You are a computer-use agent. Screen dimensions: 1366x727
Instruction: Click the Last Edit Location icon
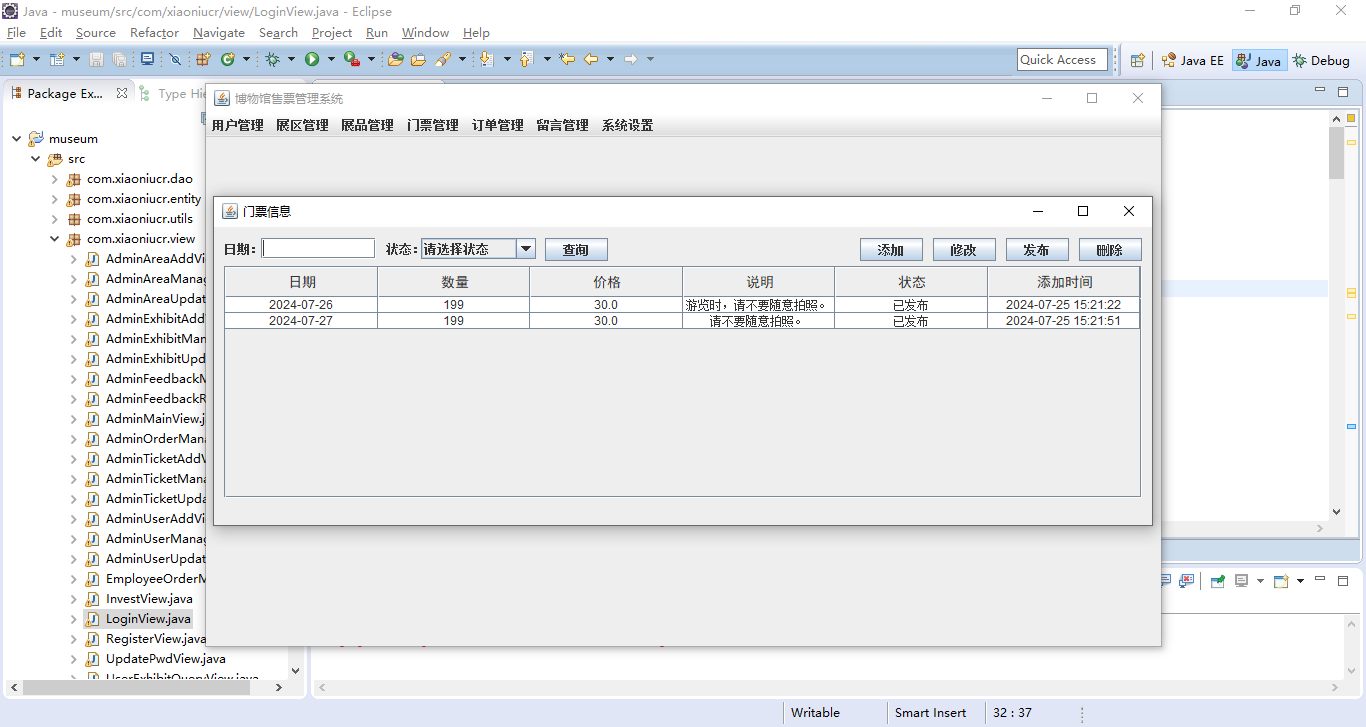567,60
